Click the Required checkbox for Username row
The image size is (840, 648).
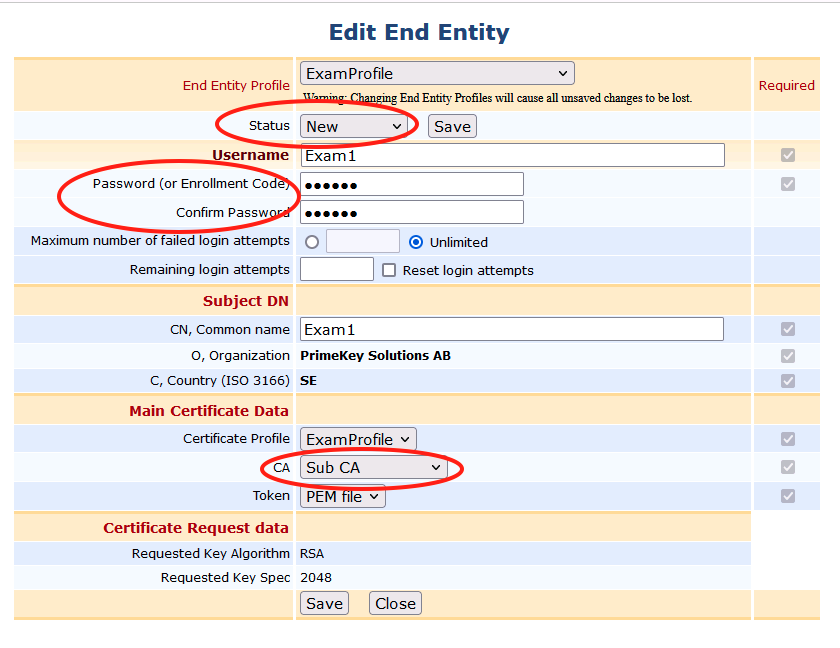point(788,155)
